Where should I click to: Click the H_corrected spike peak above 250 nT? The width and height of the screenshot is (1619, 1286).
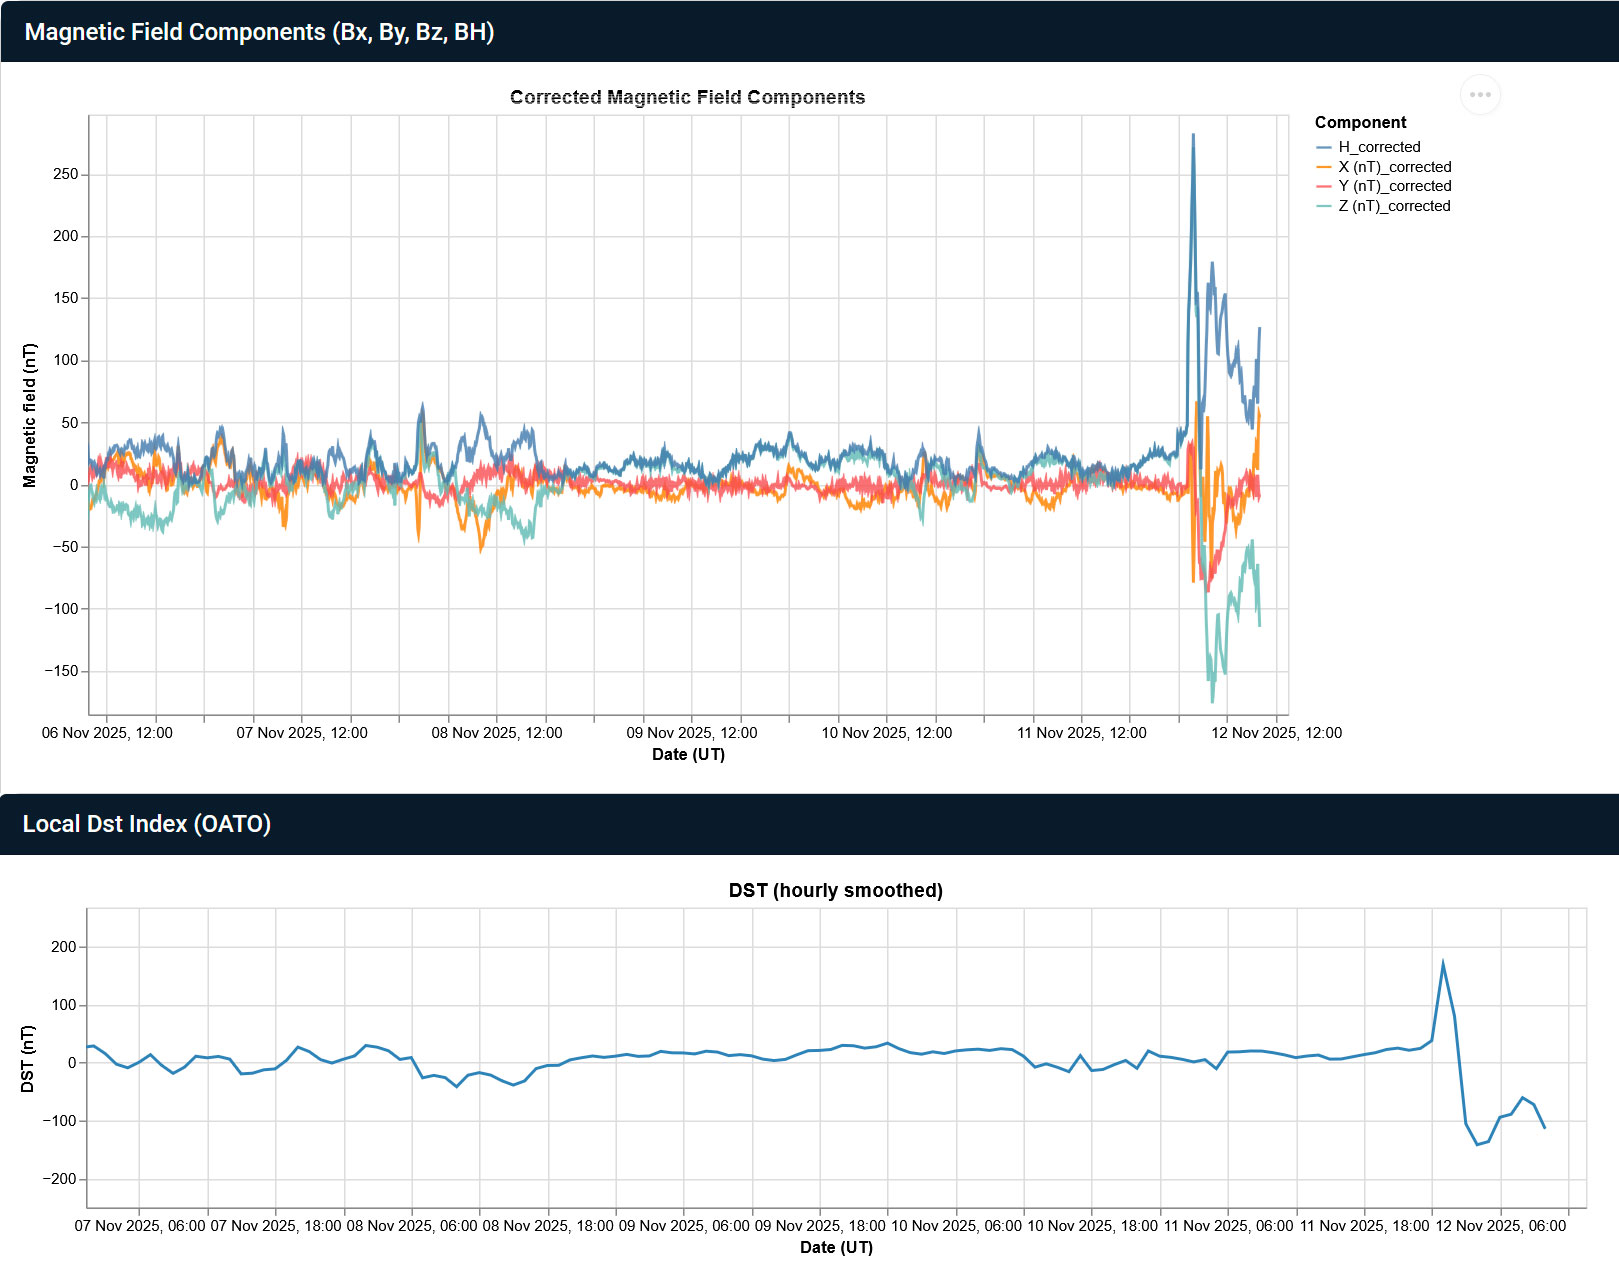[1193, 136]
